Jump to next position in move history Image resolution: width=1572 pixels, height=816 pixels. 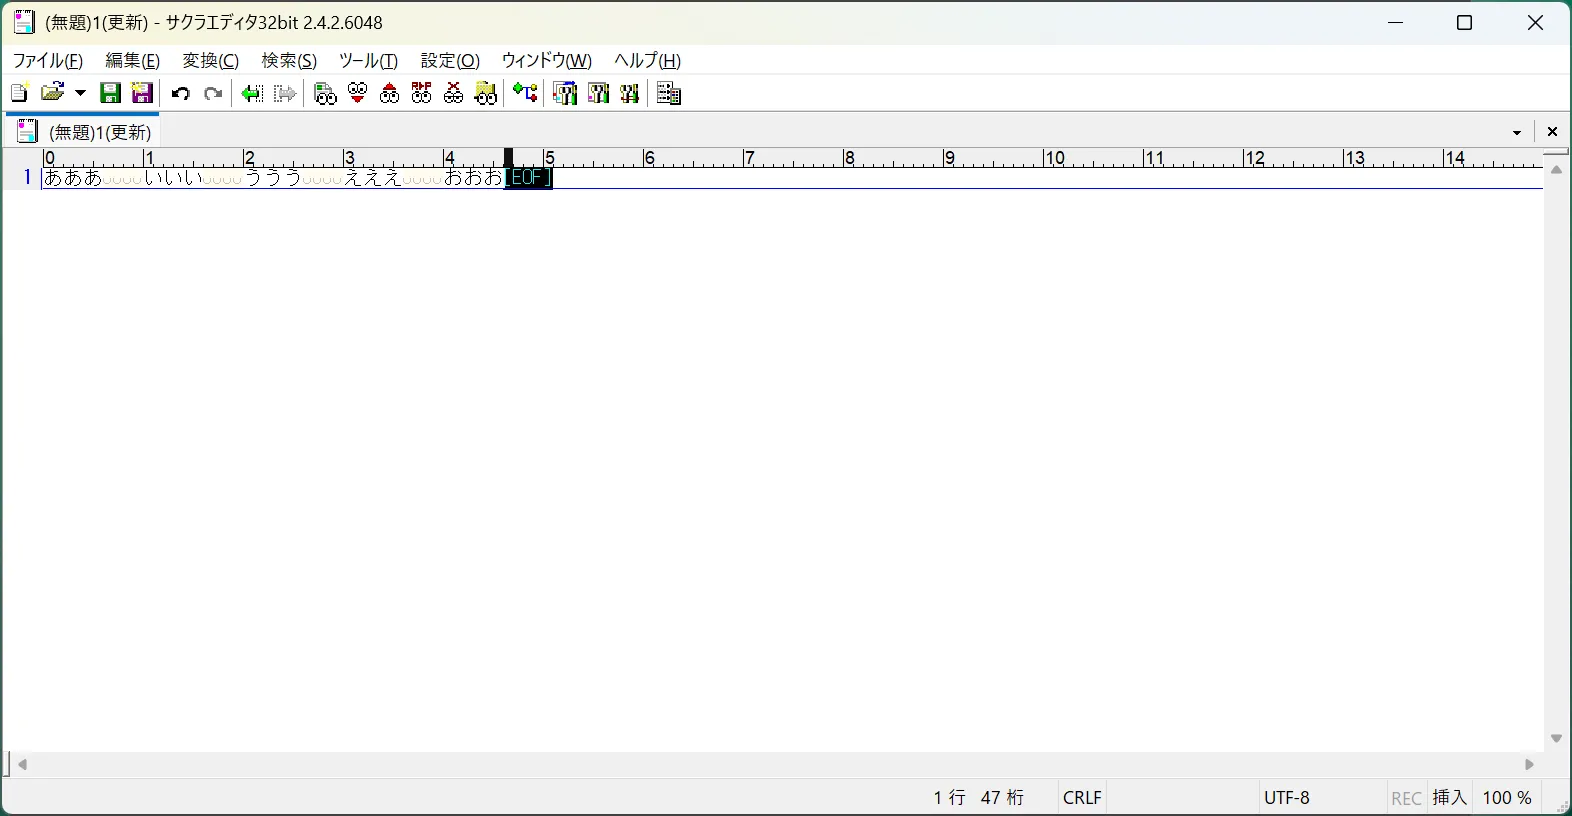[285, 93]
